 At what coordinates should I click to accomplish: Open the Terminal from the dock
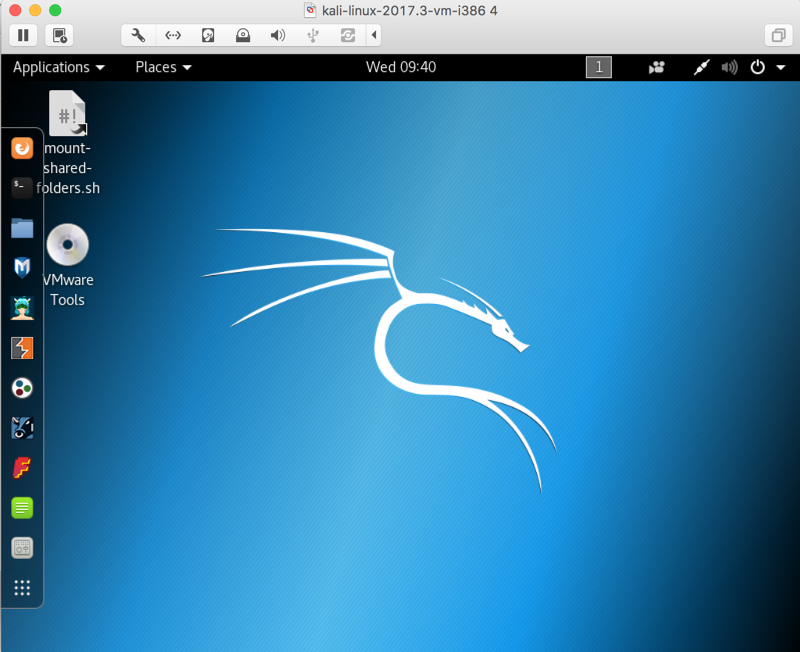22,188
